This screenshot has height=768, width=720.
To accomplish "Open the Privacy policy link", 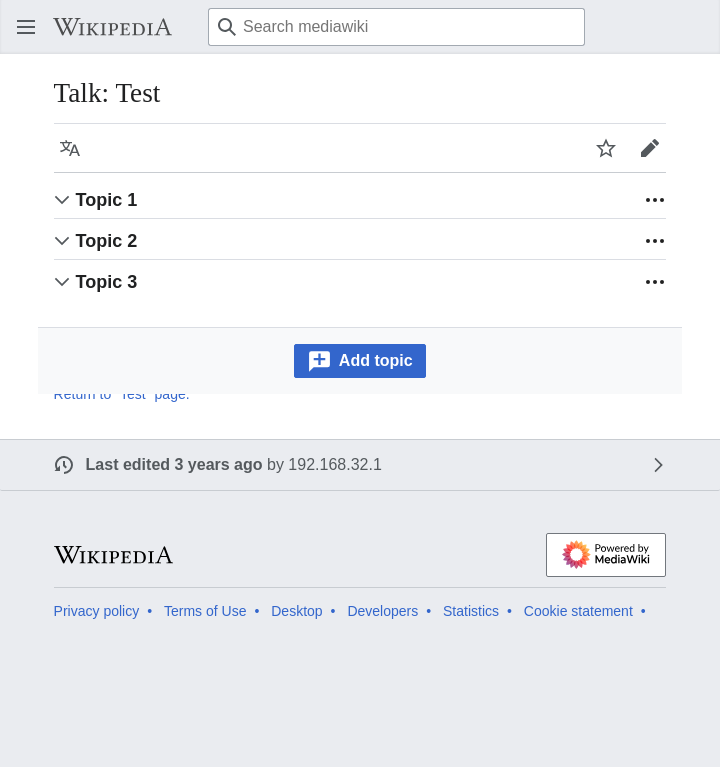I will pos(96,611).
